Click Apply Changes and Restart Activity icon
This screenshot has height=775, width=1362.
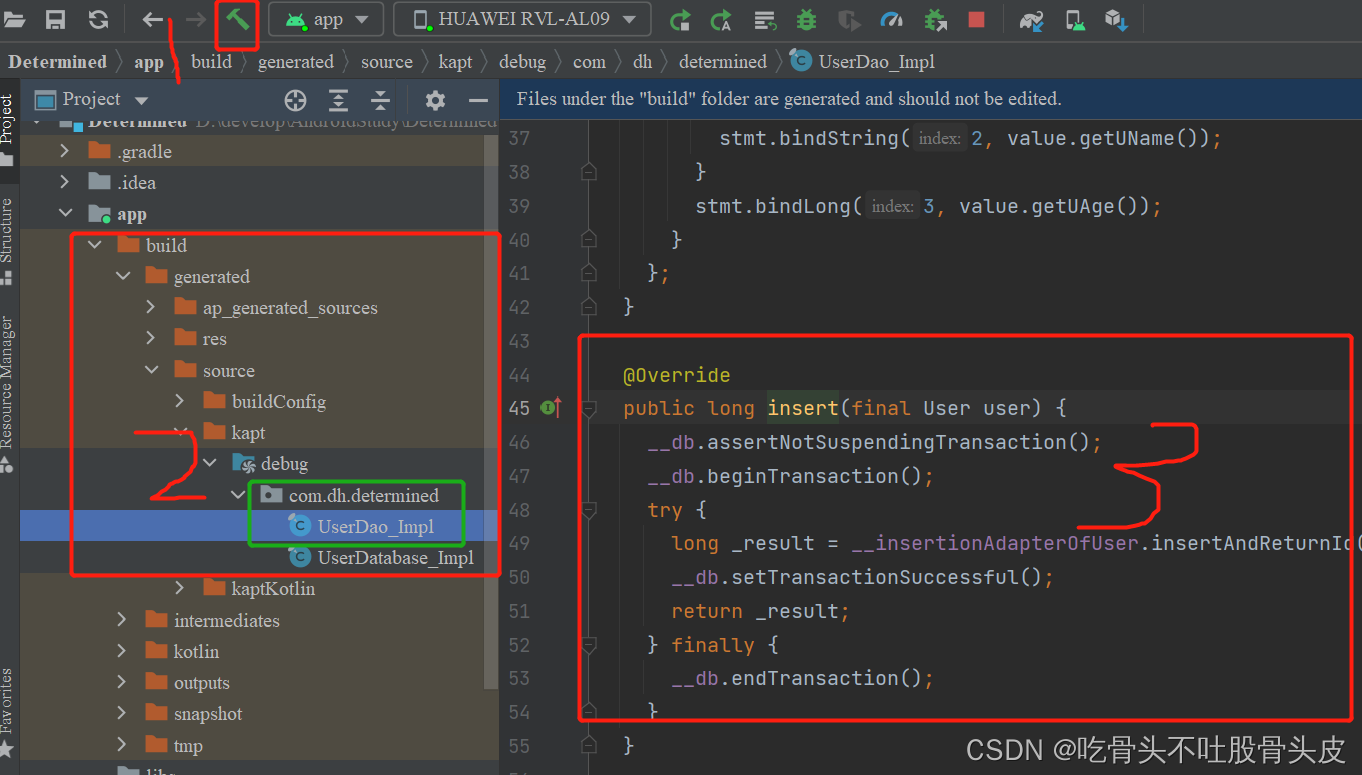721,19
